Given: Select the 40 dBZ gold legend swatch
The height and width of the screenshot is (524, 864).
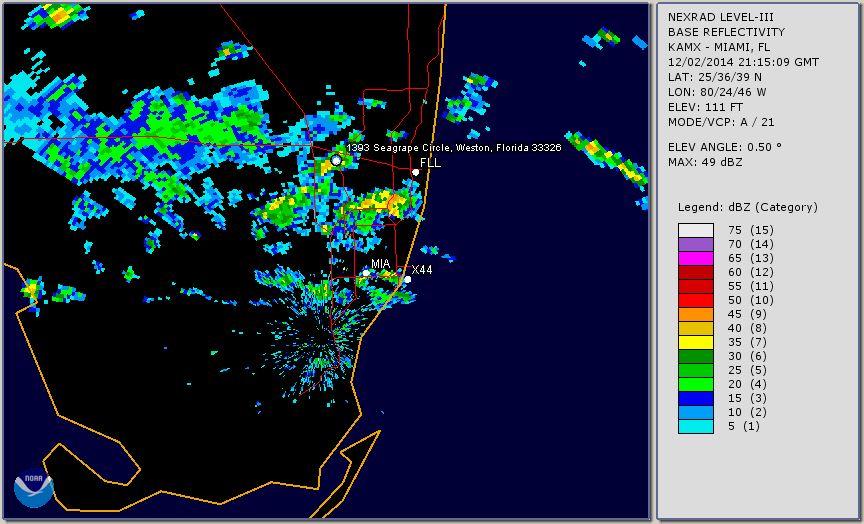Looking at the screenshot, I should point(695,328).
